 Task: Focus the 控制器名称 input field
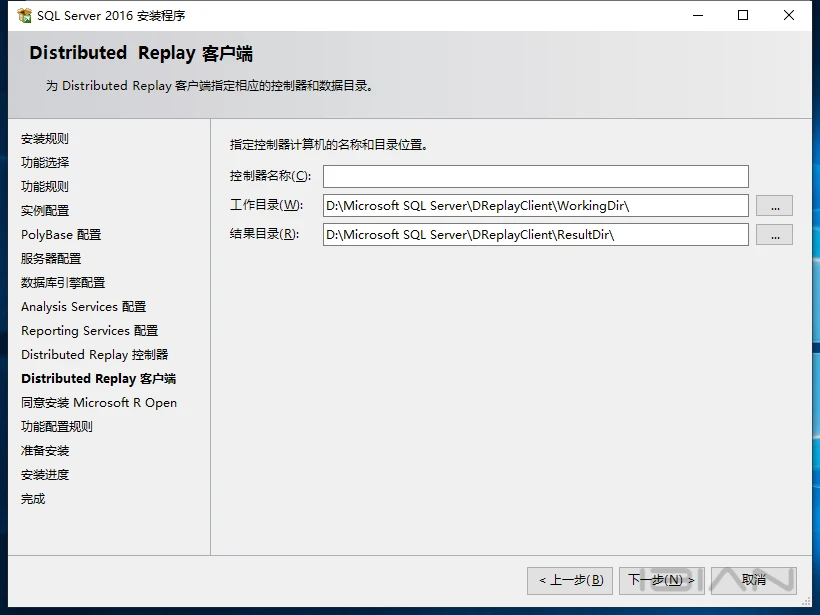536,176
